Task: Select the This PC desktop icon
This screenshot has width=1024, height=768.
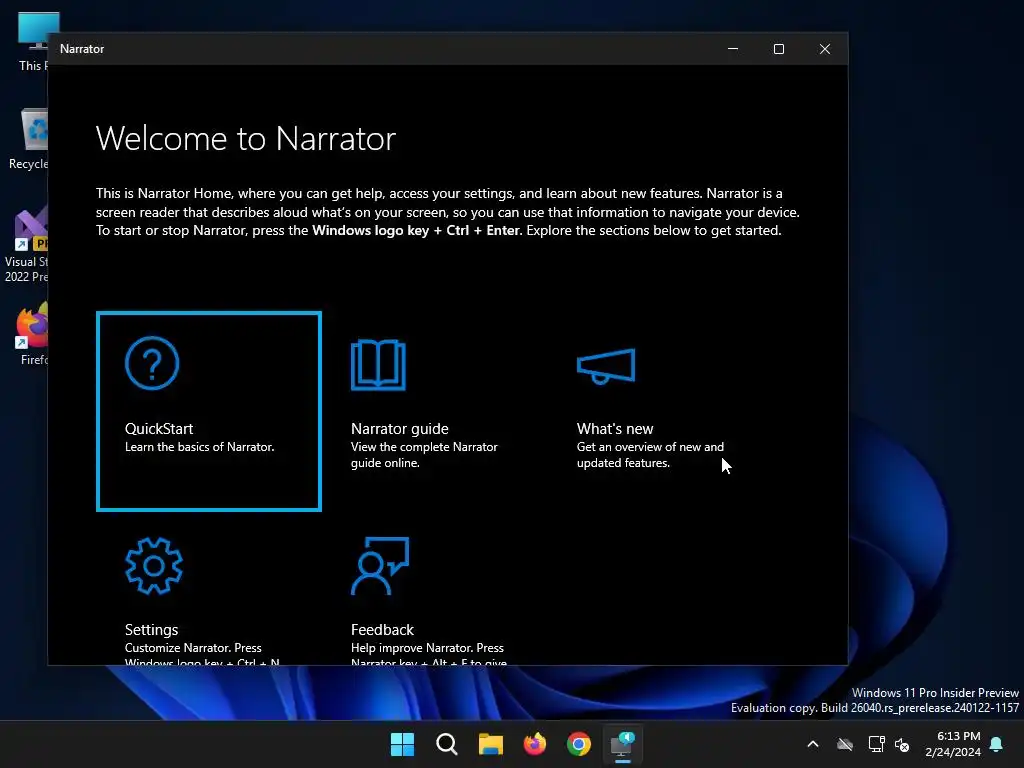Action: pos(32,42)
